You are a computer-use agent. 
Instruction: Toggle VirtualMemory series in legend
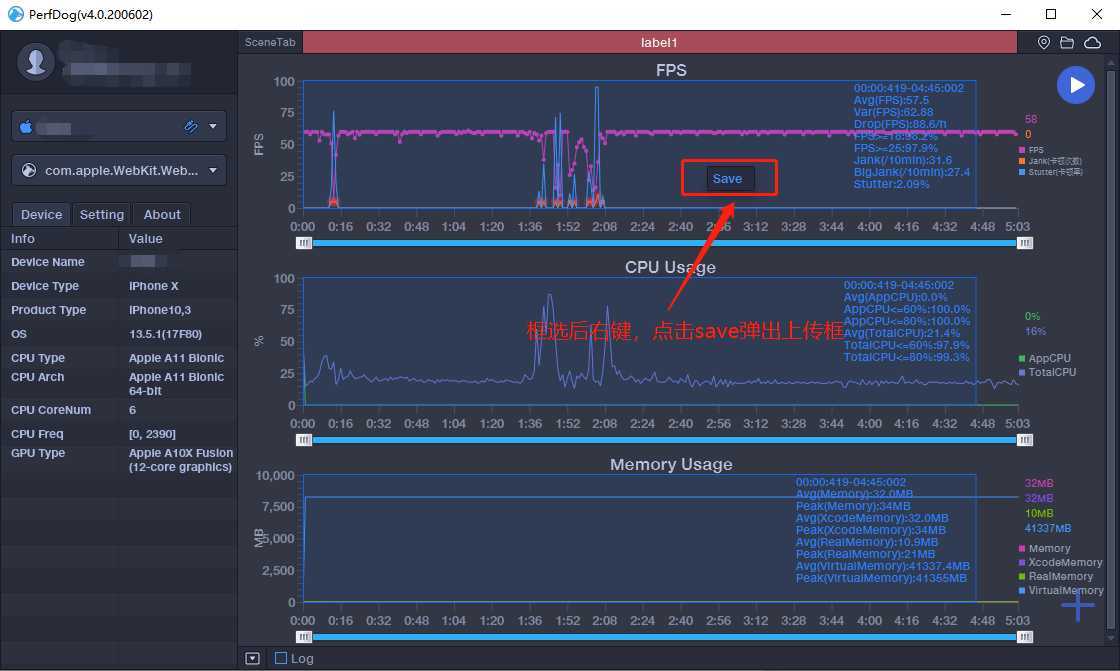click(x=1061, y=590)
